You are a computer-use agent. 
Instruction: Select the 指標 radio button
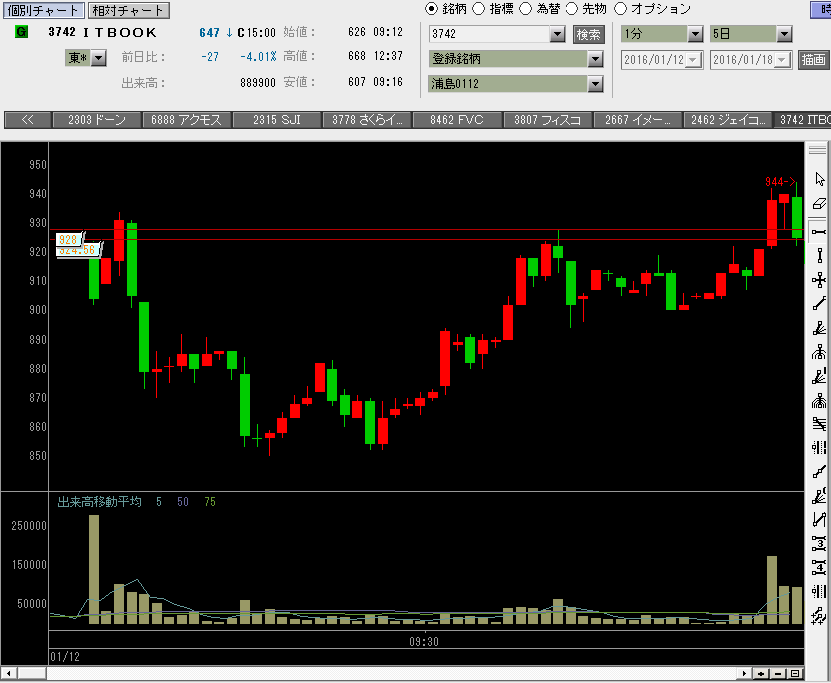coord(478,8)
